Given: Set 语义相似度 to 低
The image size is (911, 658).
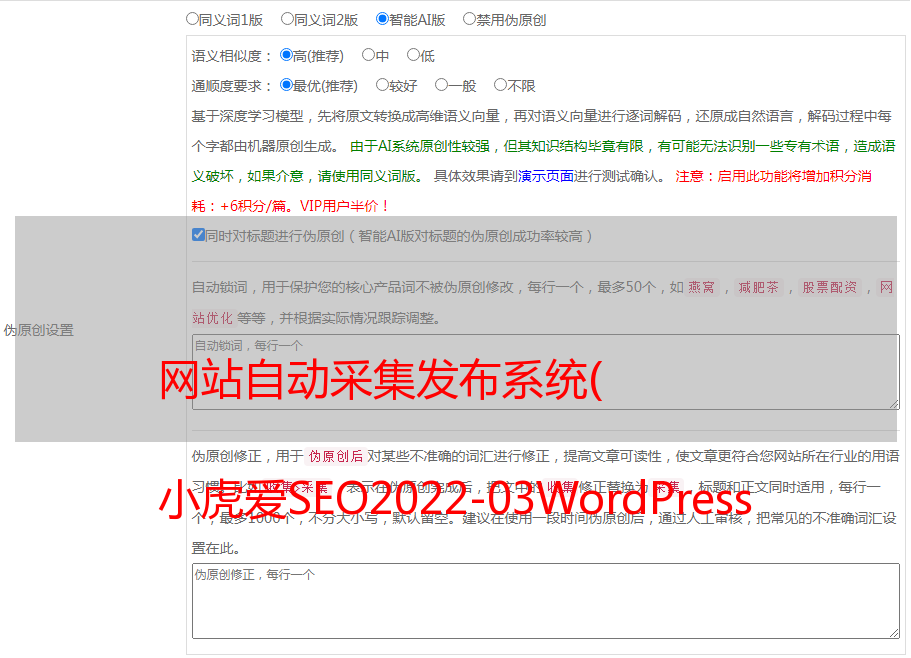Looking at the screenshot, I should (x=413, y=55).
